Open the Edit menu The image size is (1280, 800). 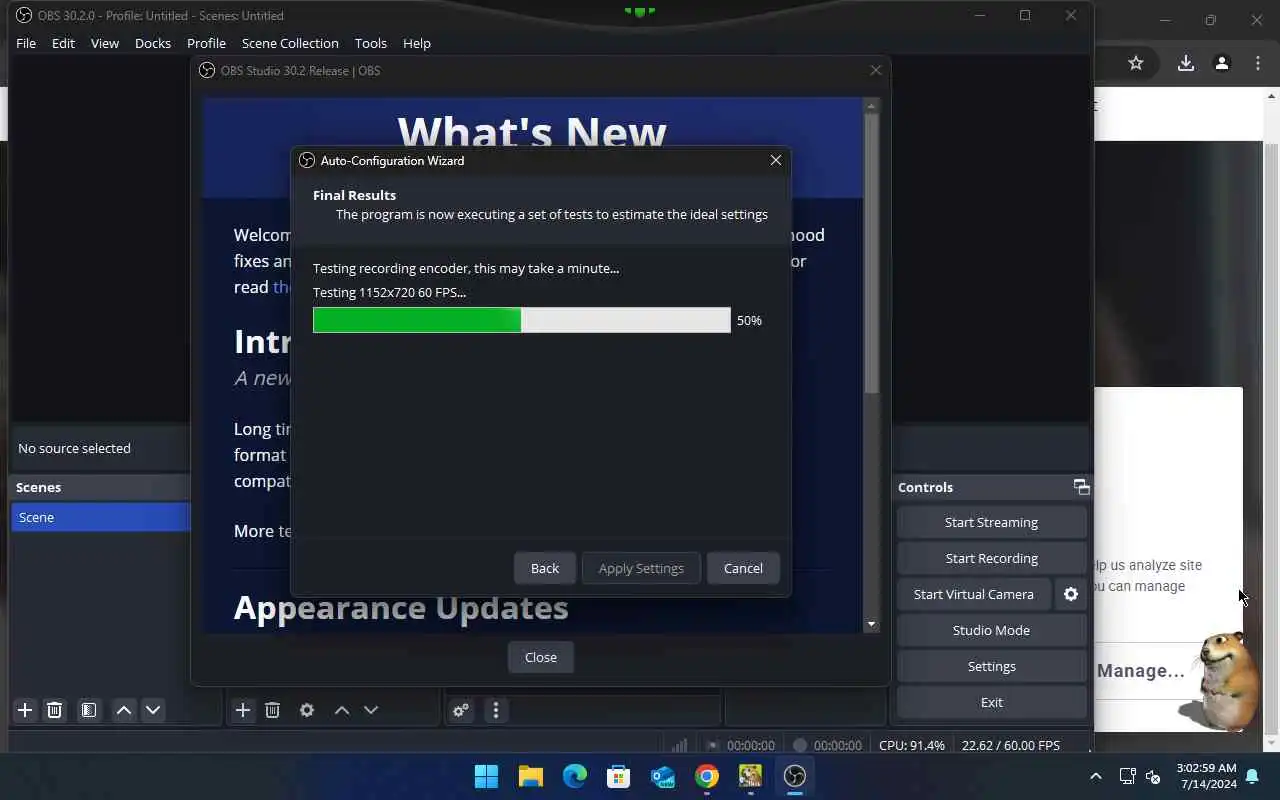tap(63, 43)
